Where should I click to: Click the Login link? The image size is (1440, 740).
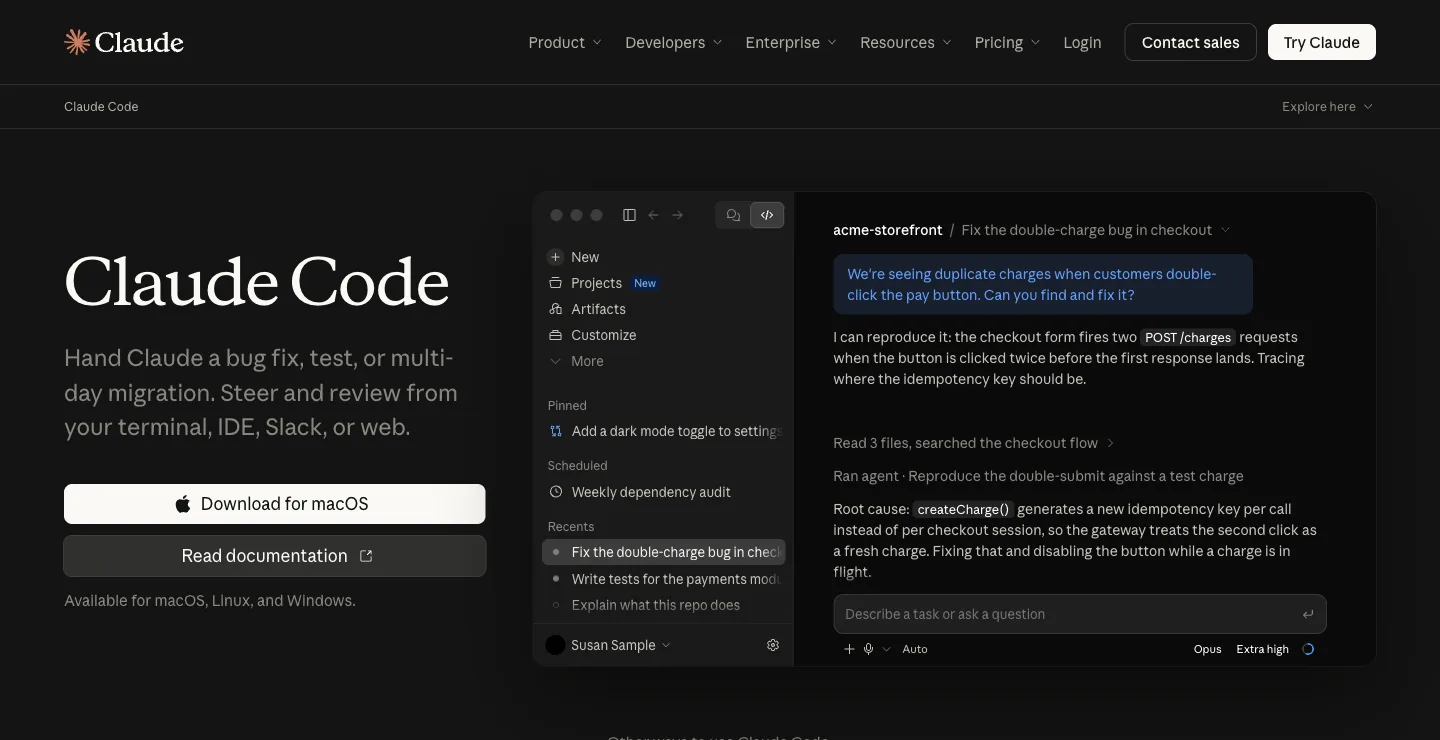click(x=1082, y=42)
